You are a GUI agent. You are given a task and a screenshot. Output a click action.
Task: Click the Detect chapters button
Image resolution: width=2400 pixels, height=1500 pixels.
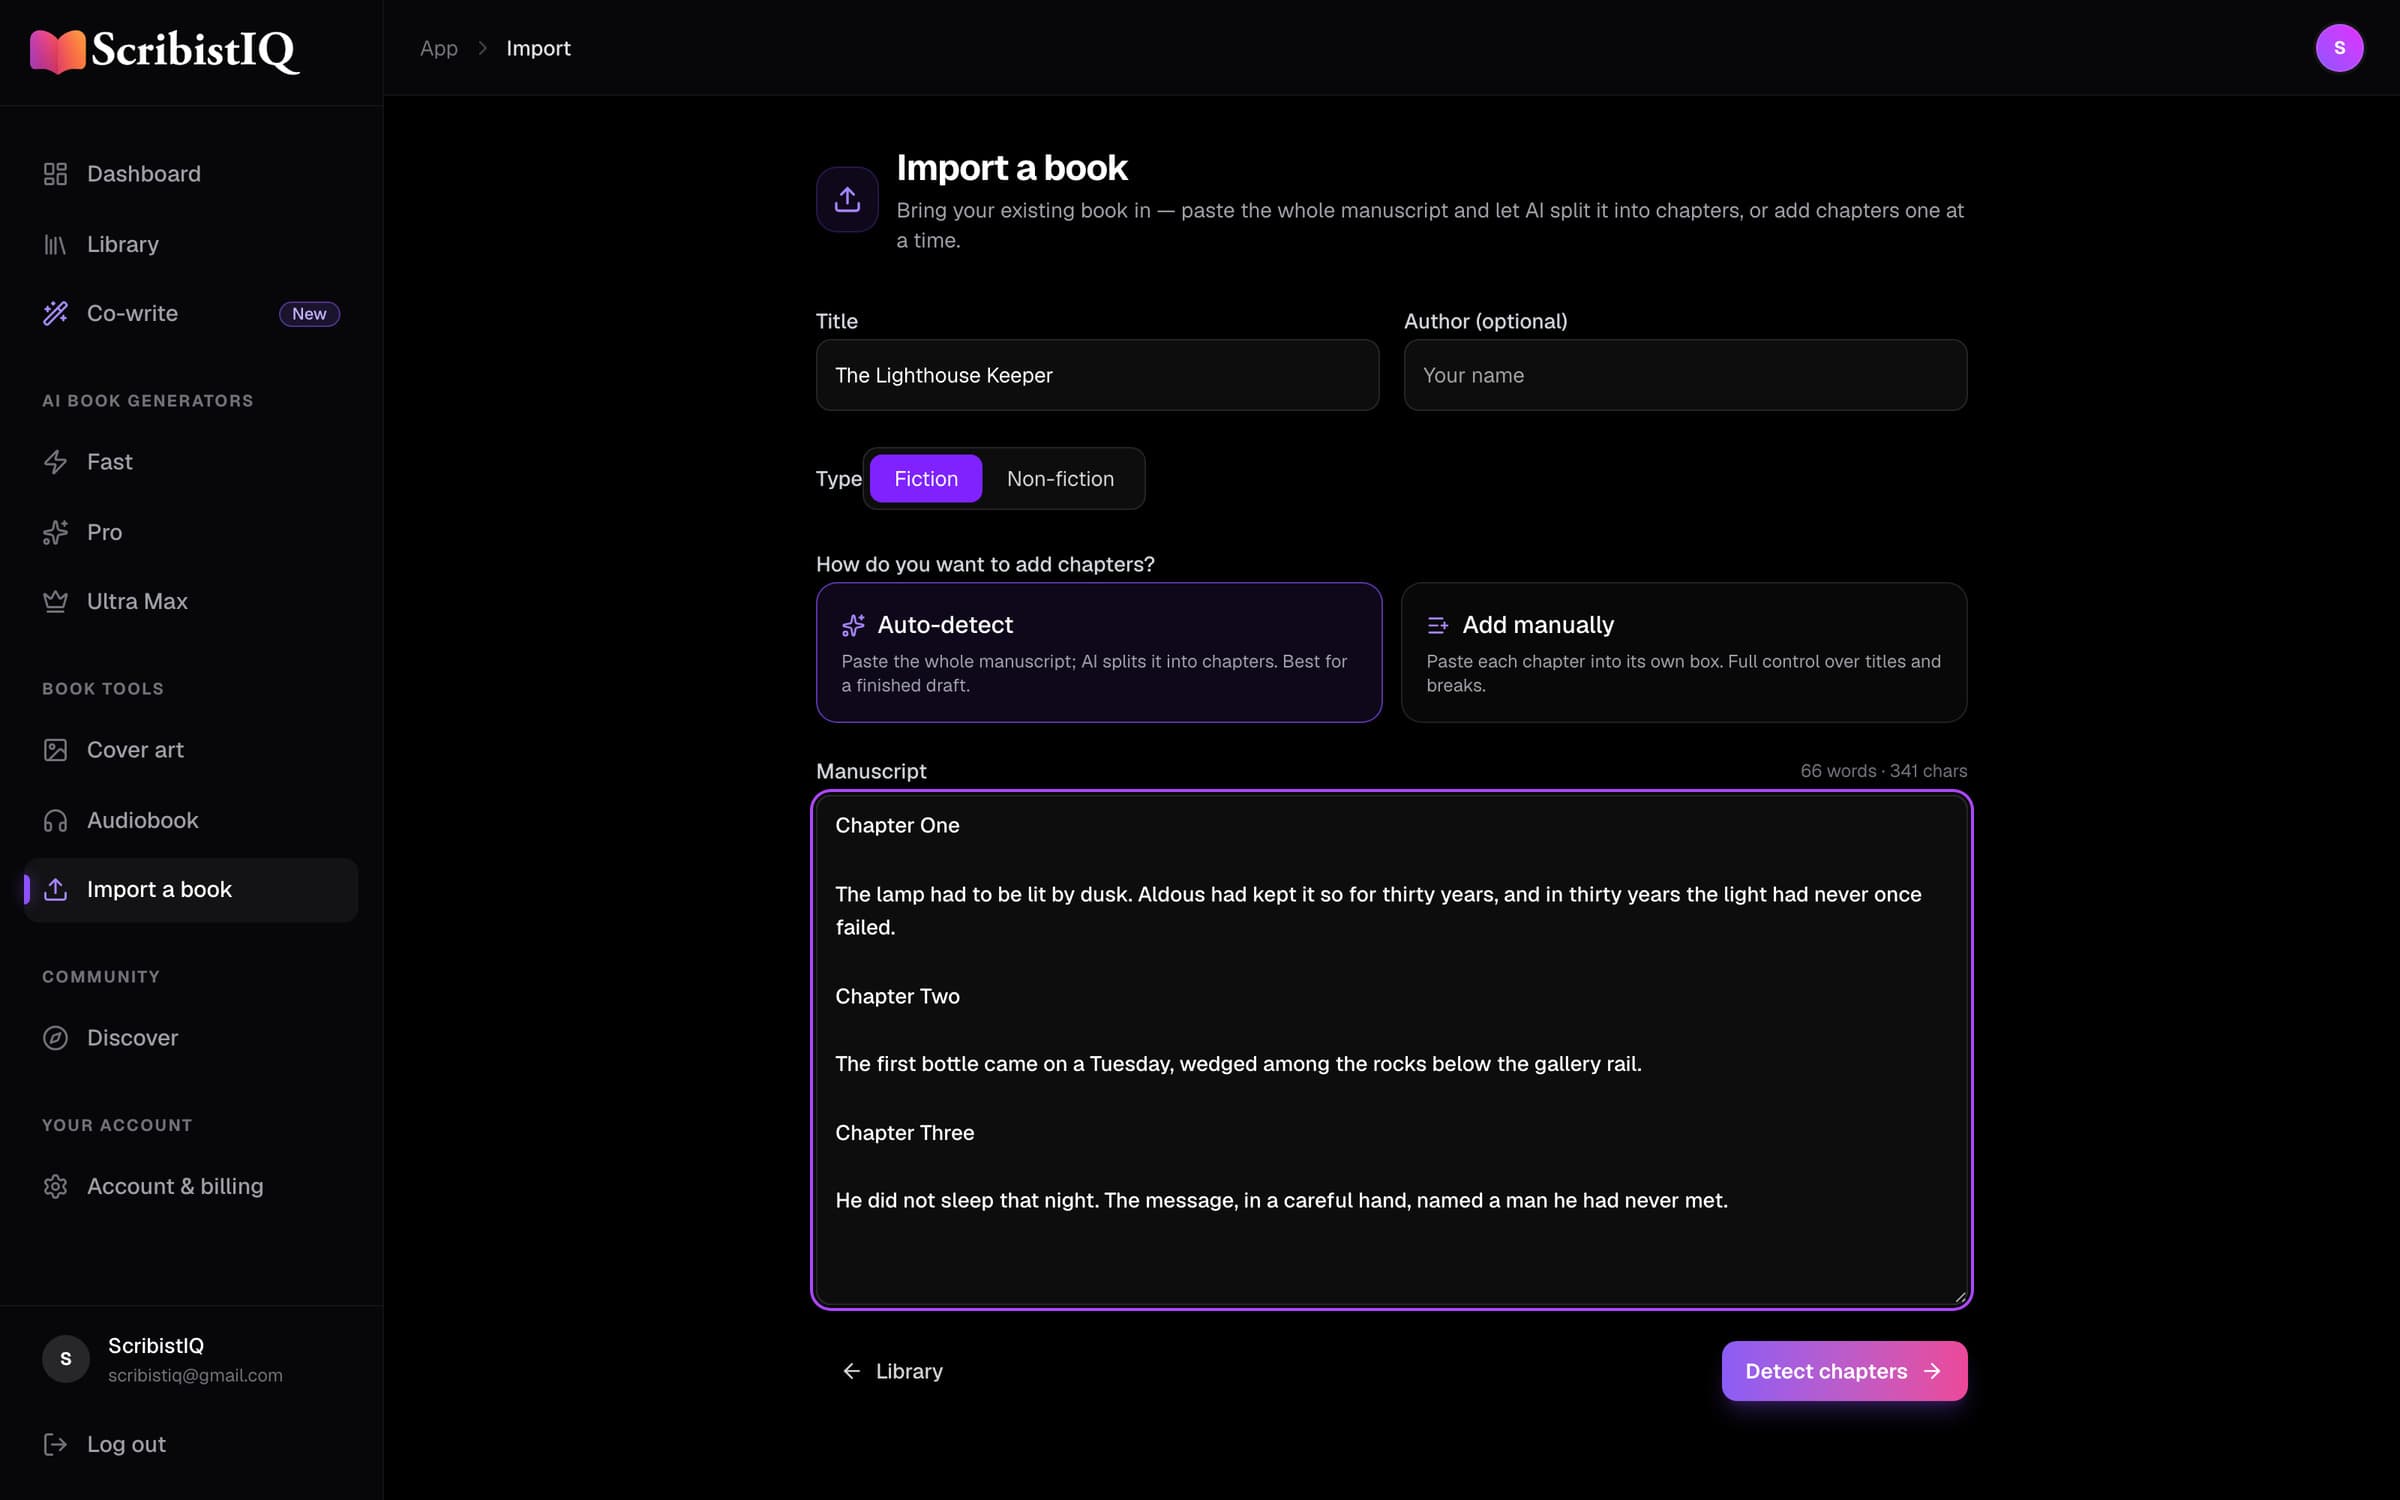[1844, 1371]
